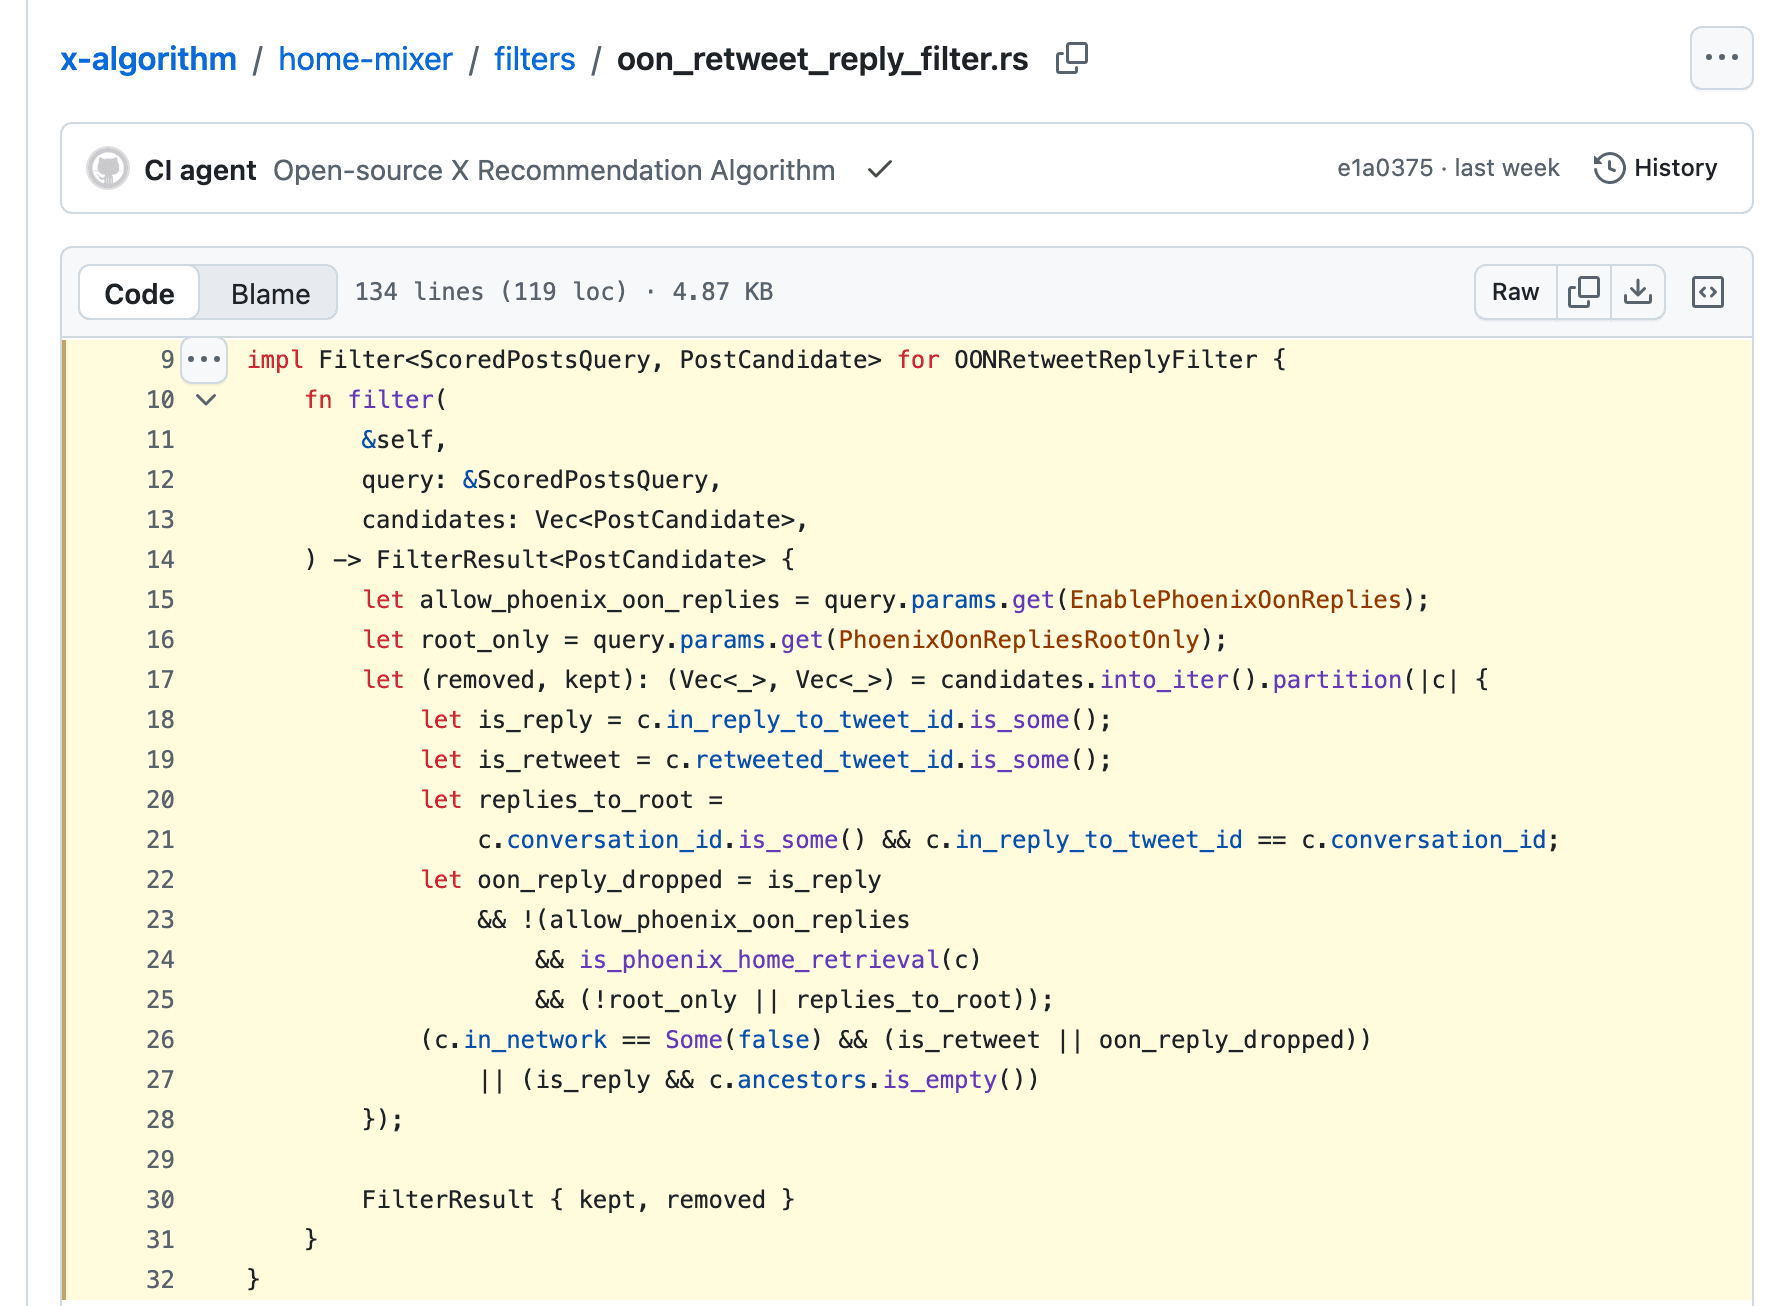Screen dimensions: 1786x1306
Task: Collapse the fn filter code block
Action: pyautogui.click(x=206, y=400)
